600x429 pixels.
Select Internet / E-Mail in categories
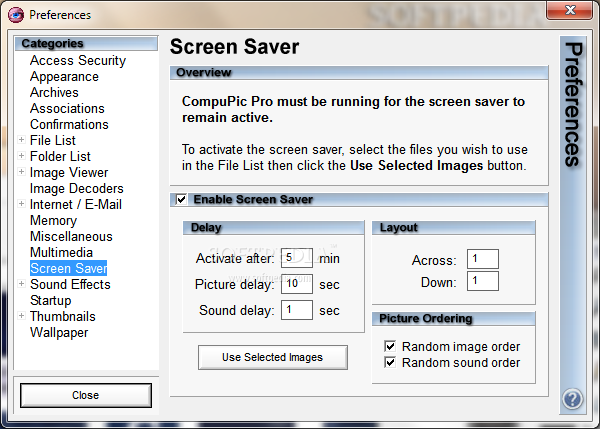(x=76, y=204)
